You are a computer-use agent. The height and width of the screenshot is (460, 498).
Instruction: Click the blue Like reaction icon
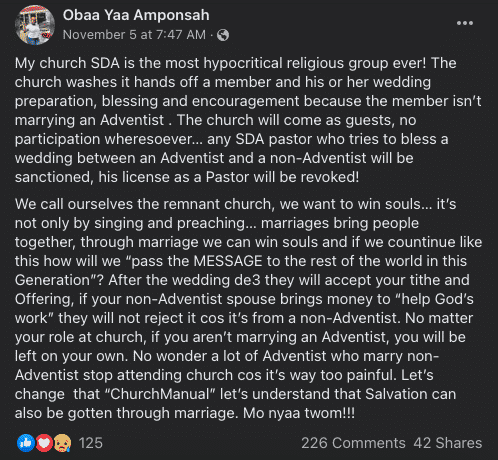tap(26, 443)
